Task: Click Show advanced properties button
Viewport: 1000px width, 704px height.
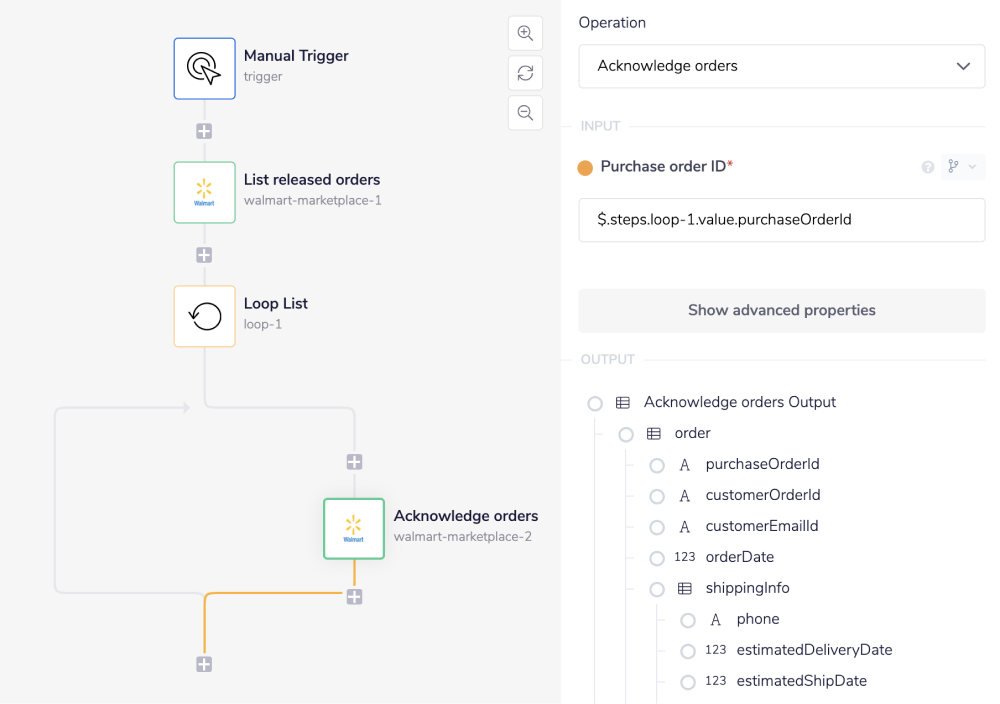Action: click(x=781, y=310)
